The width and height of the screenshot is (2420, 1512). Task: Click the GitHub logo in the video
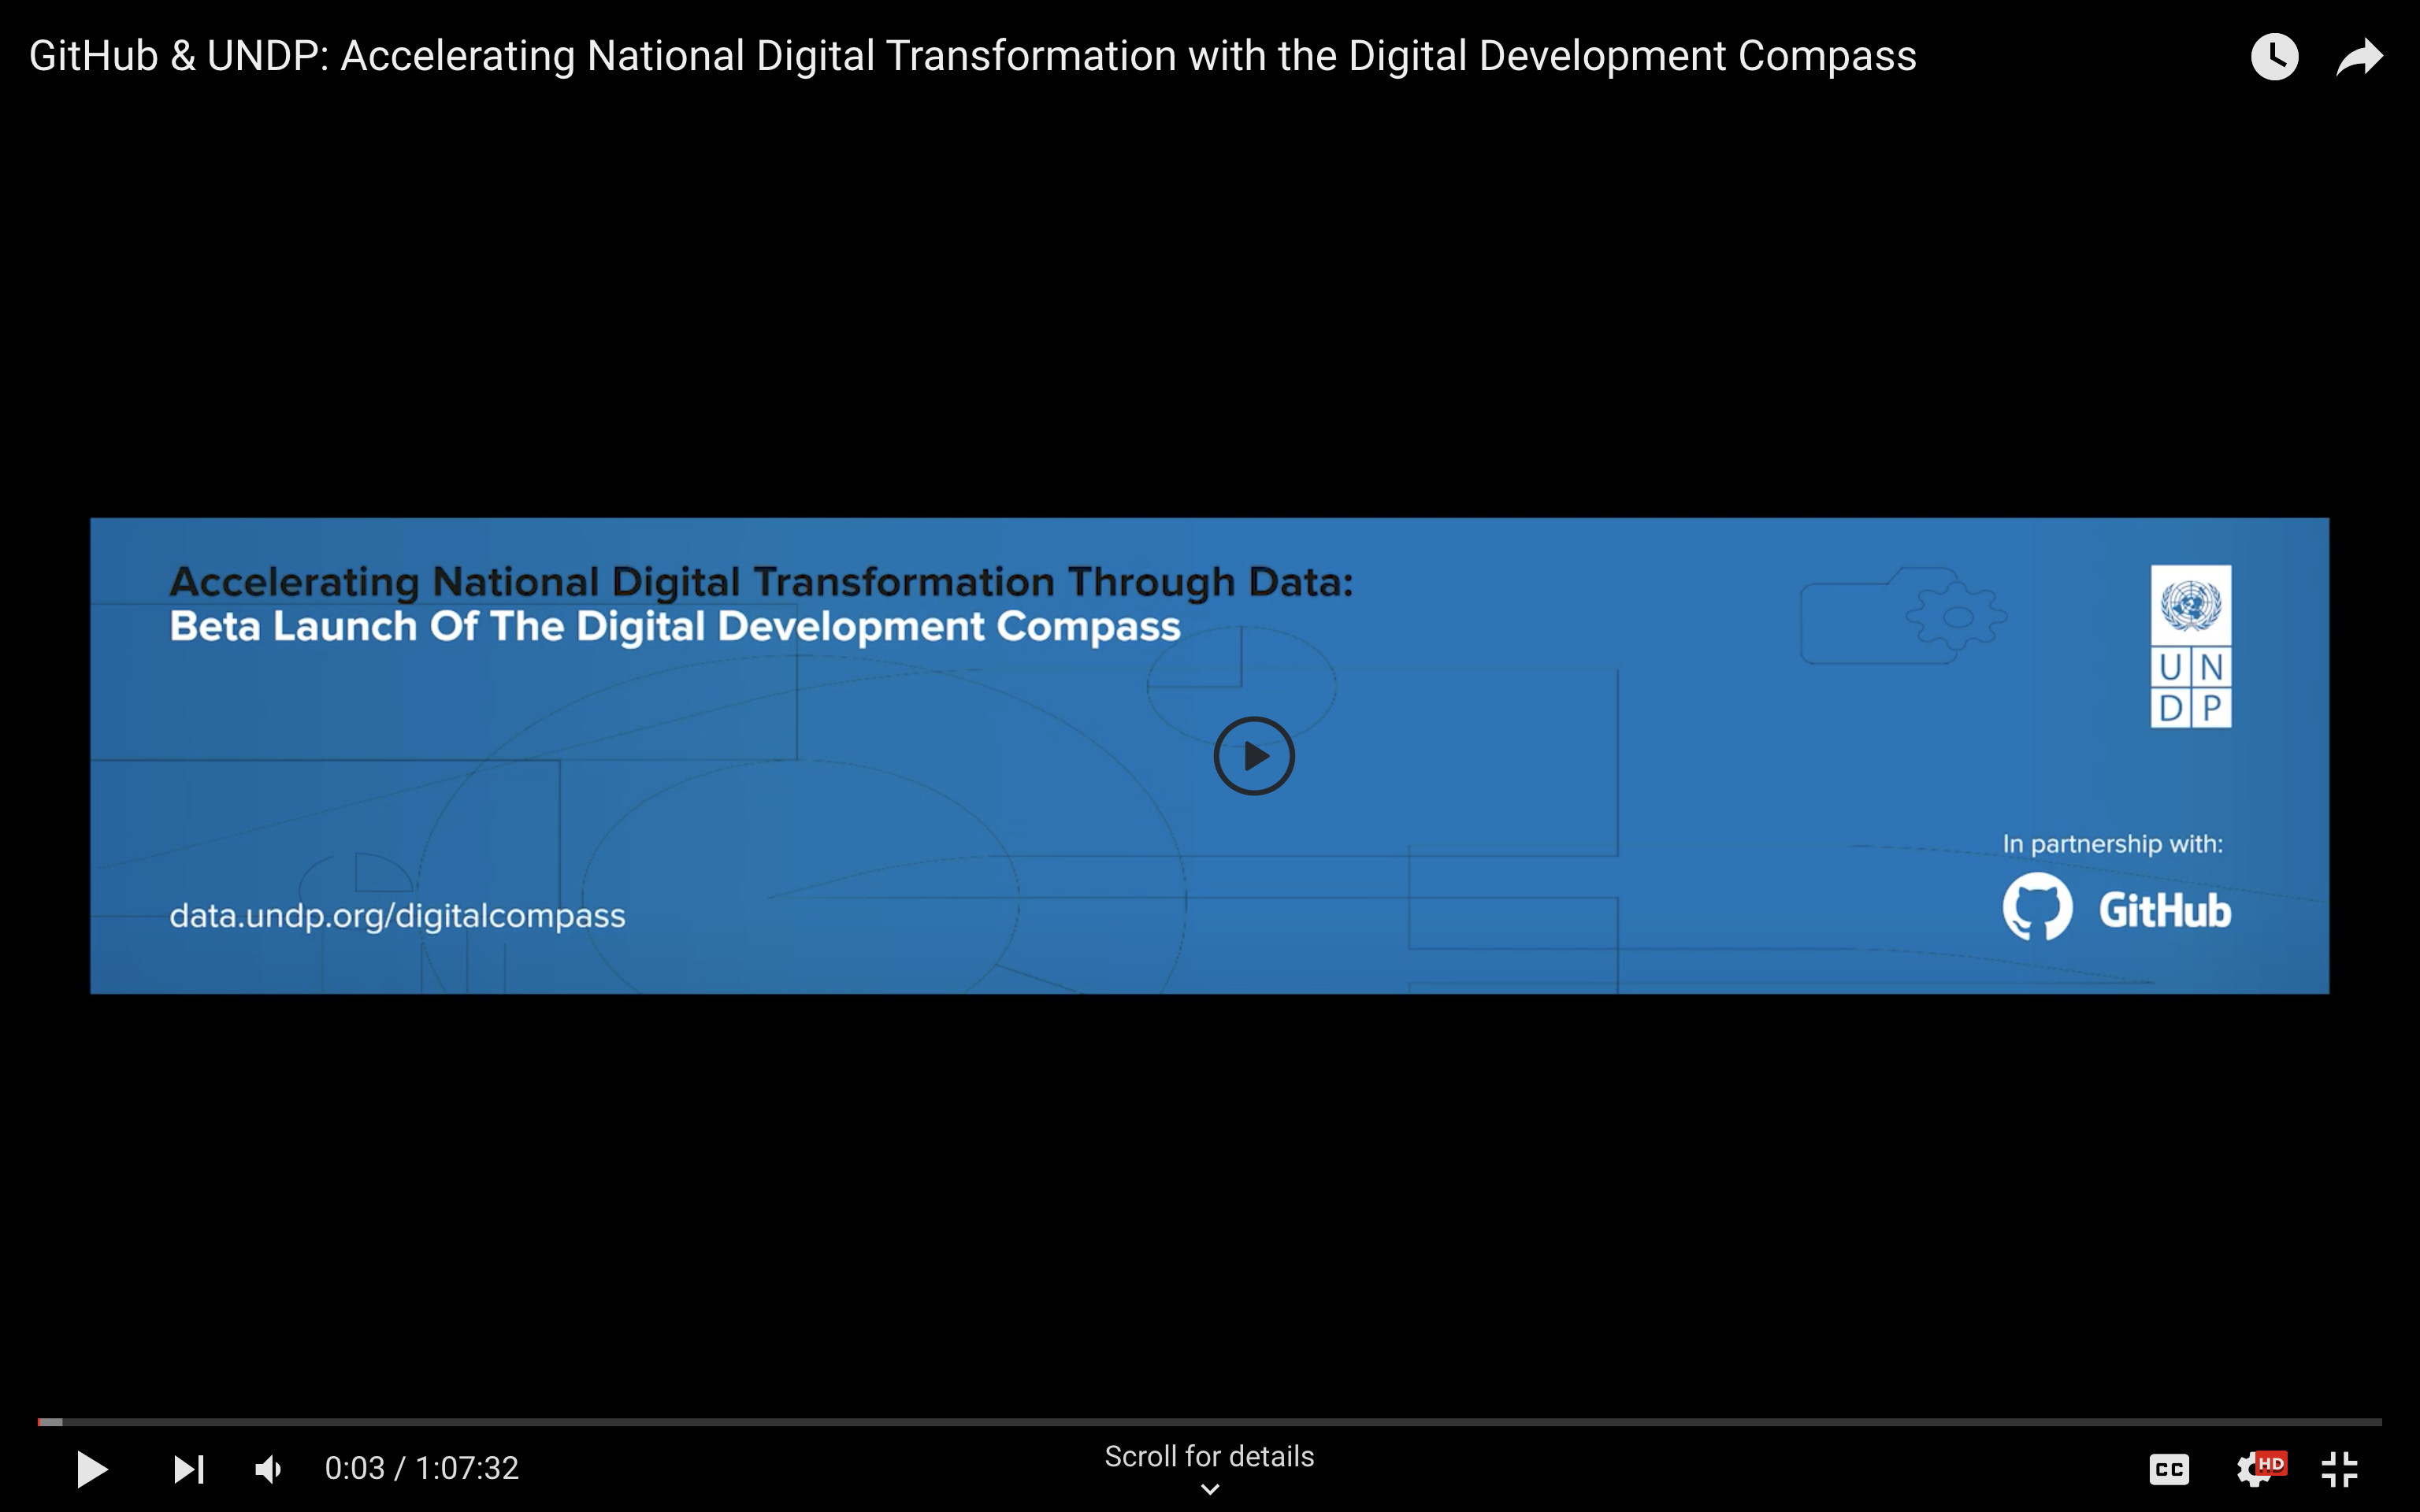2117,907
